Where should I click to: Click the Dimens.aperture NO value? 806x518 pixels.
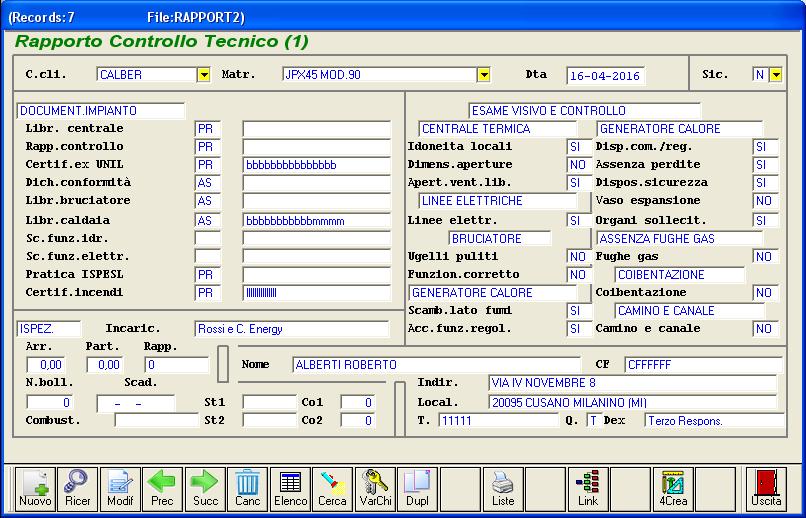tap(579, 164)
